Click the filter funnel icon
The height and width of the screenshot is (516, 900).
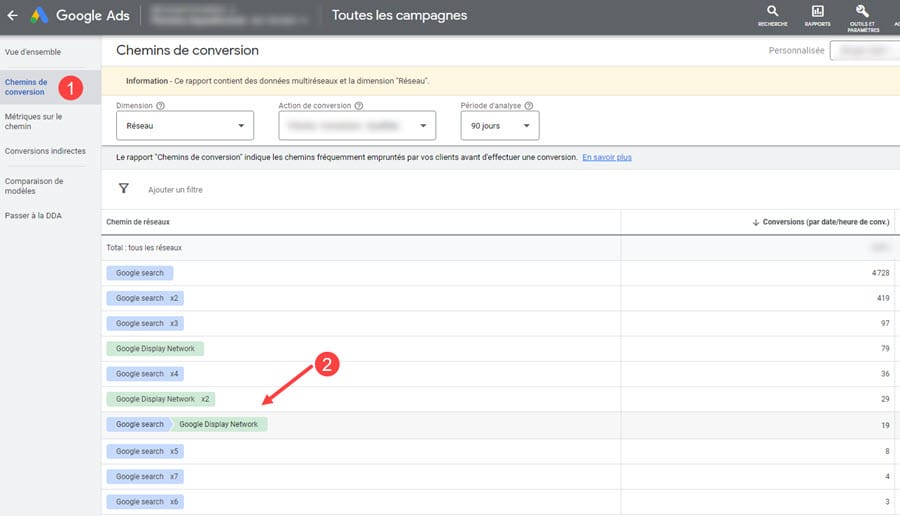point(123,188)
